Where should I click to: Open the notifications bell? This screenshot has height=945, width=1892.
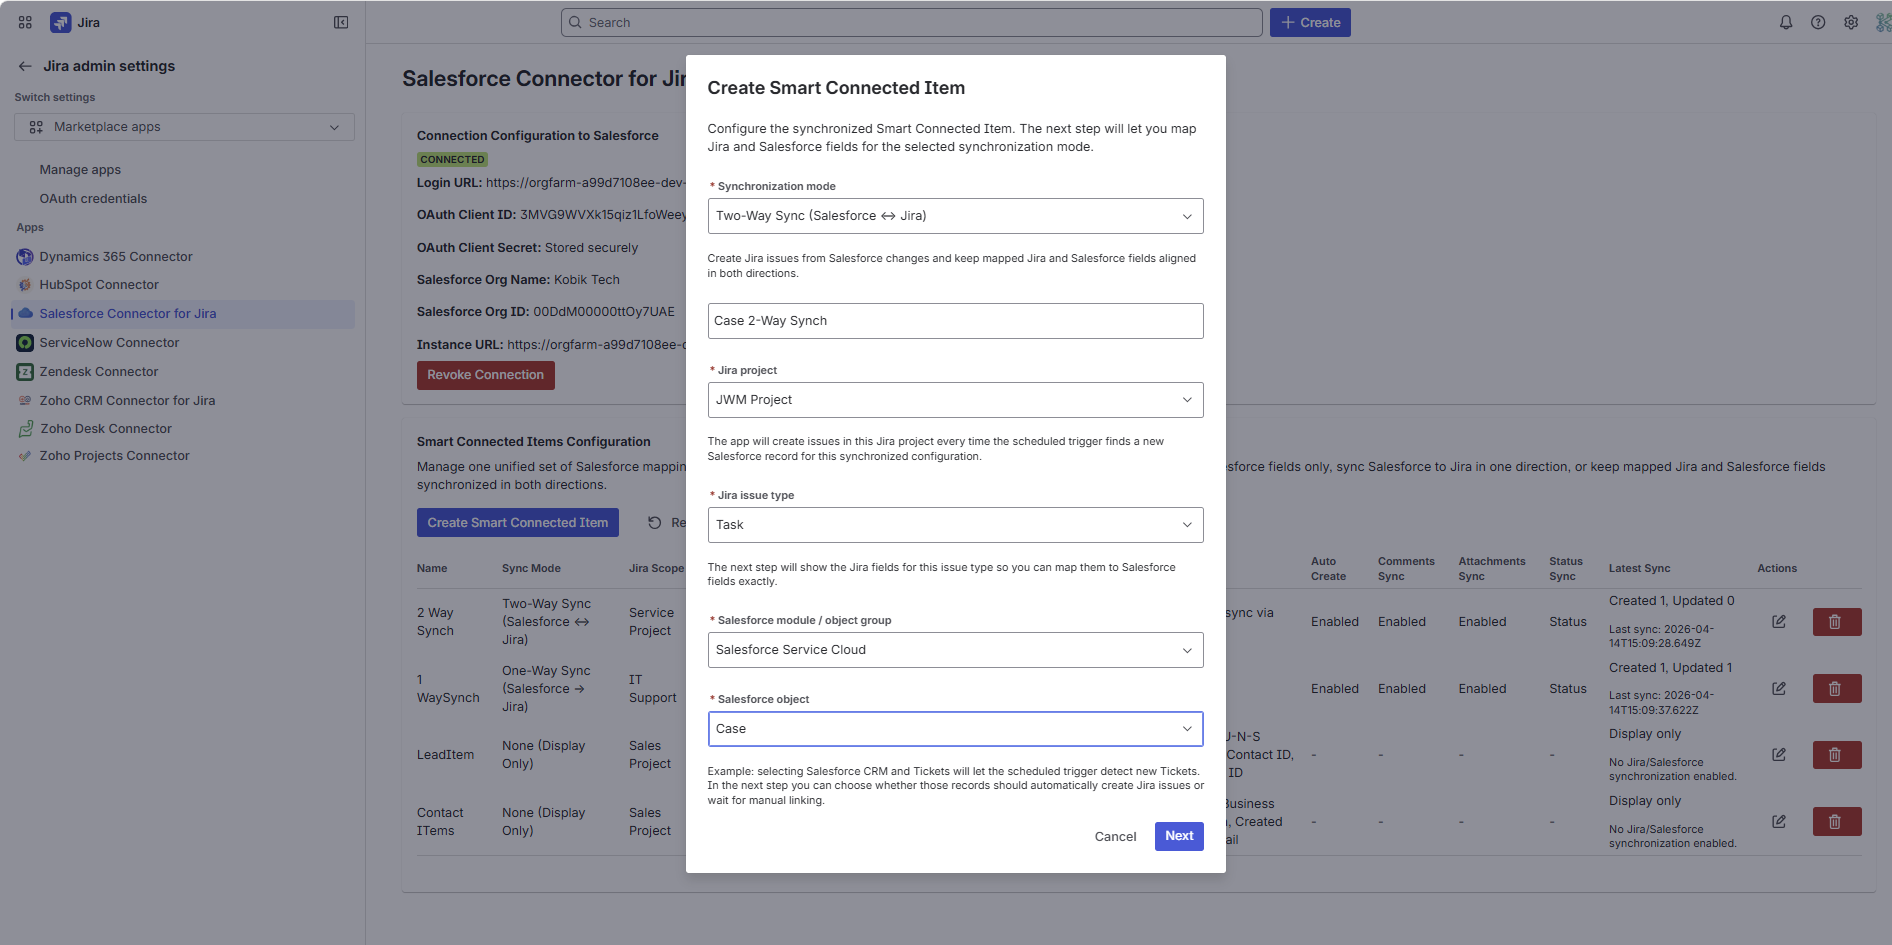tap(1785, 22)
